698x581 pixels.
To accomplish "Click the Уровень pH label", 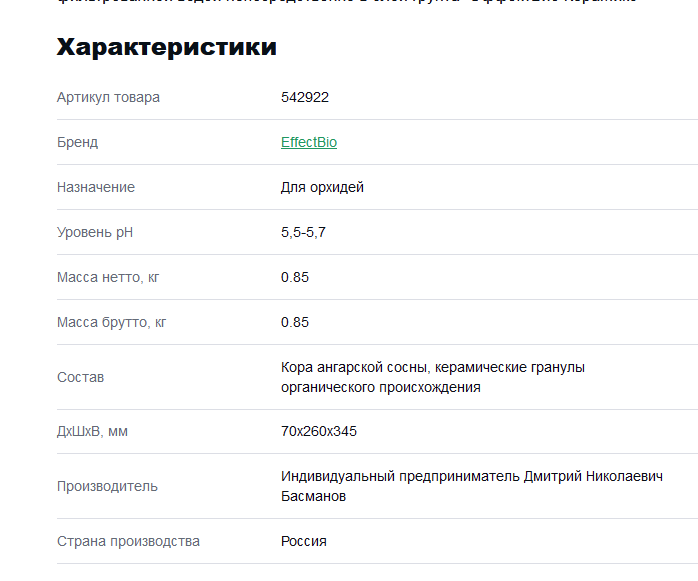I will click(95, 232).
